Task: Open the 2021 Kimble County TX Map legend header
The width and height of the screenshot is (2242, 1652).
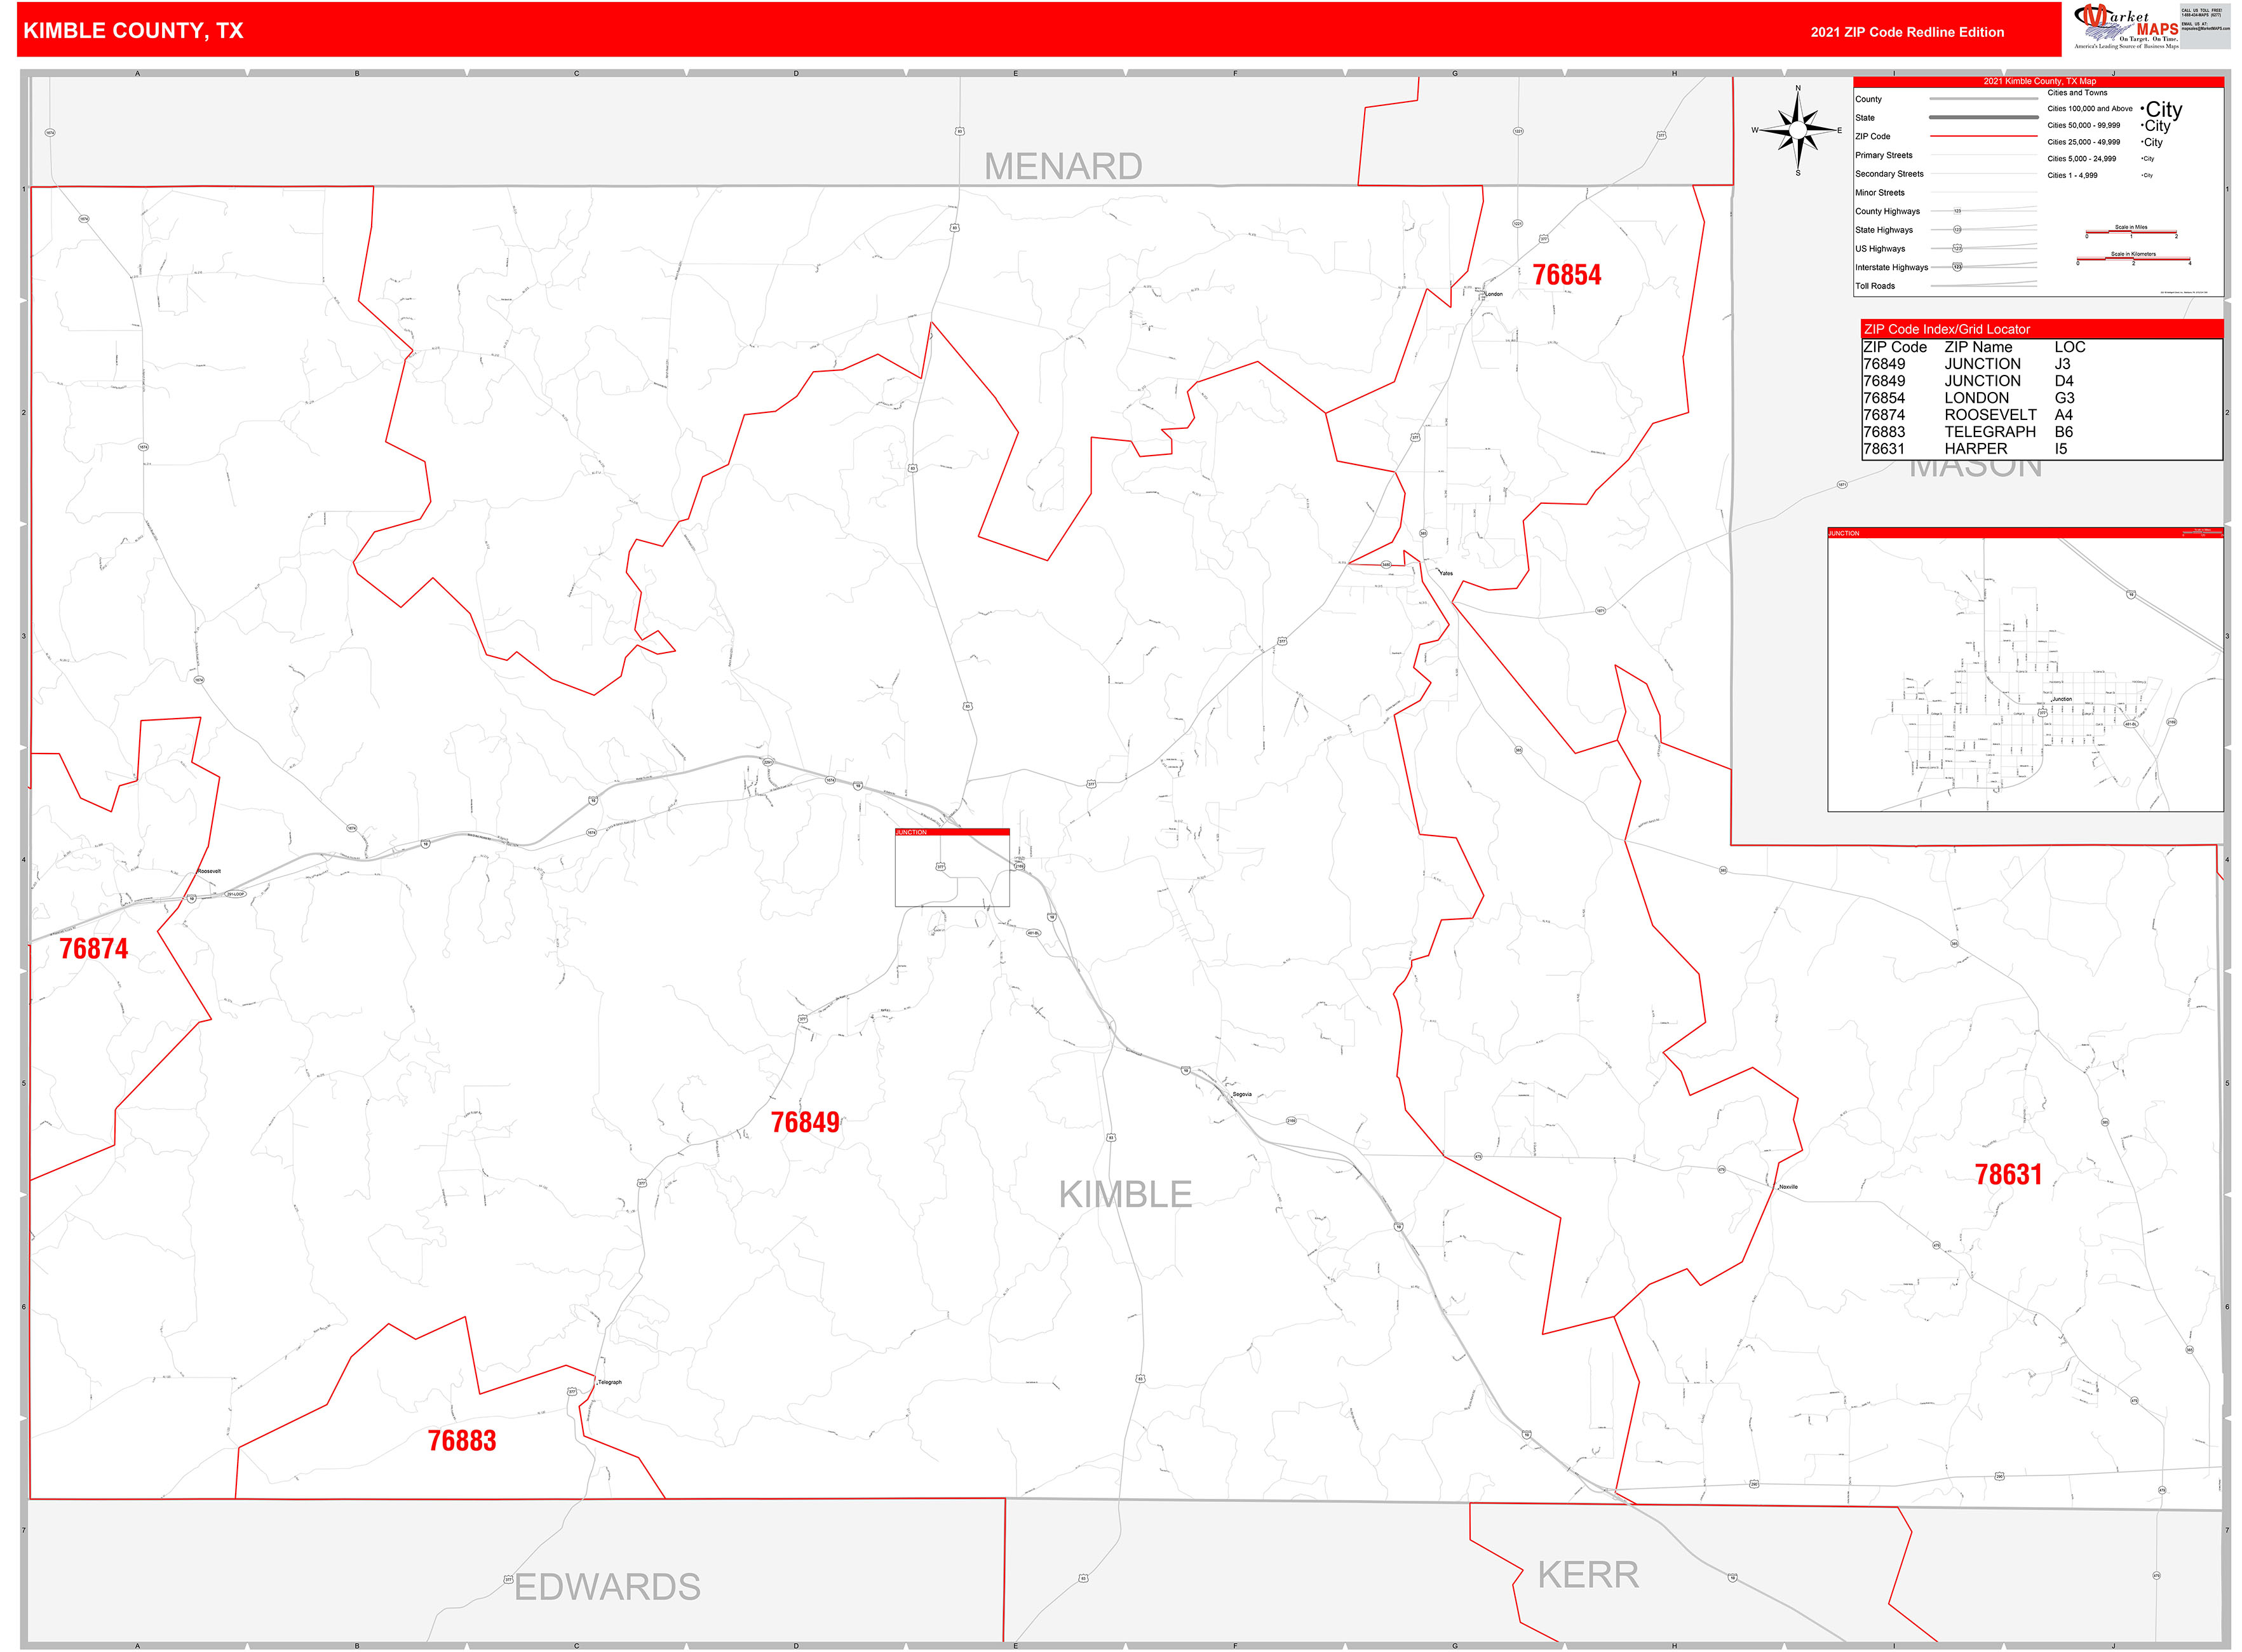Action: point(2040,82)
